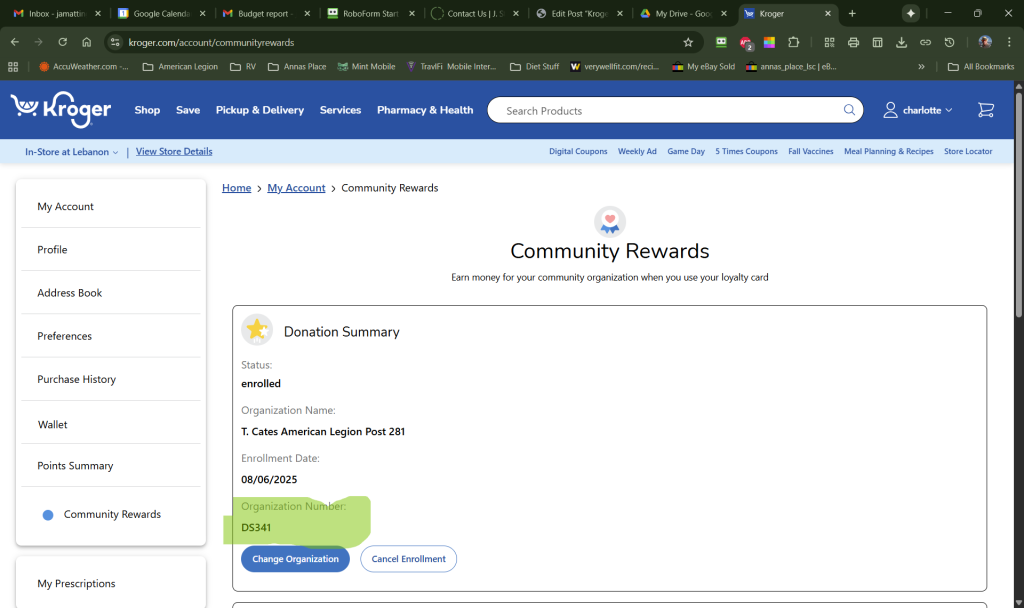
Task: Open the RoboForm extension icon
Action: pos(721,43)
